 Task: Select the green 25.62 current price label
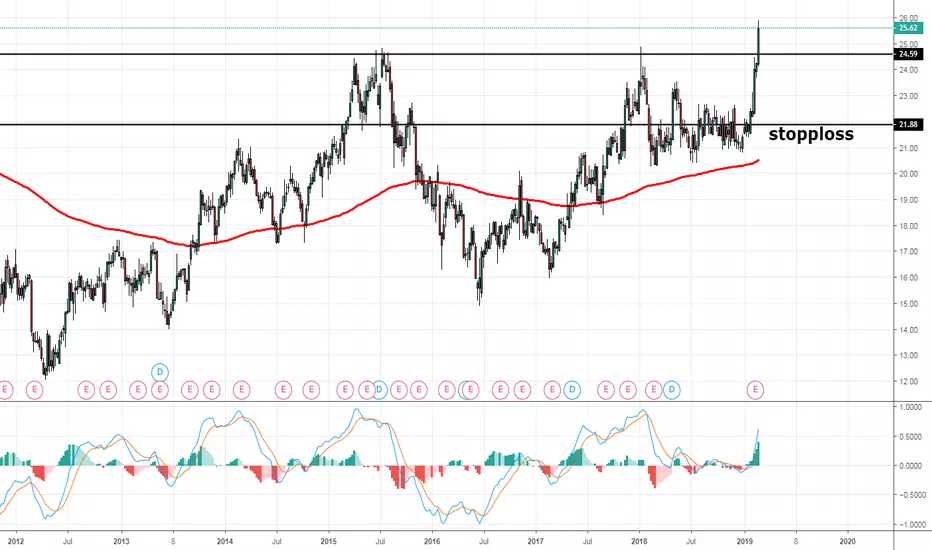pyautogui.click(x=908, y=28)
